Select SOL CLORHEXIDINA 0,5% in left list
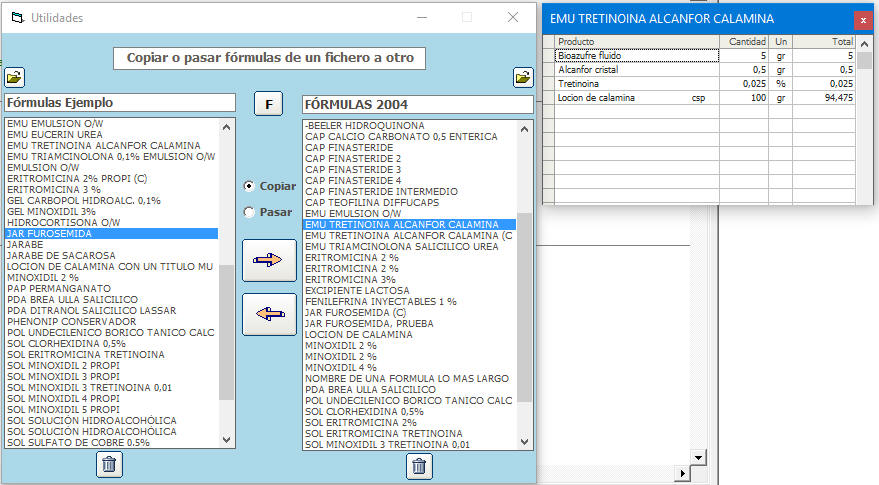Viewport: 879px width, 485px height. [112, 344]
